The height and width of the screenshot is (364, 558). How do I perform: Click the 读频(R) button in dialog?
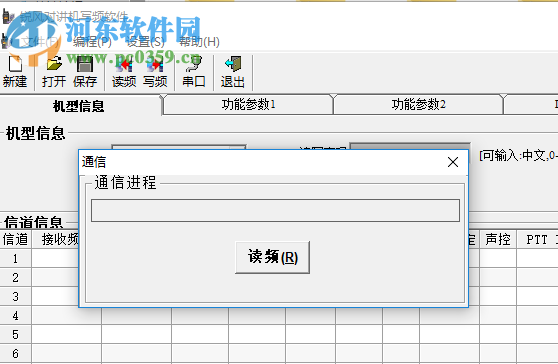click(x=273, y=257)
